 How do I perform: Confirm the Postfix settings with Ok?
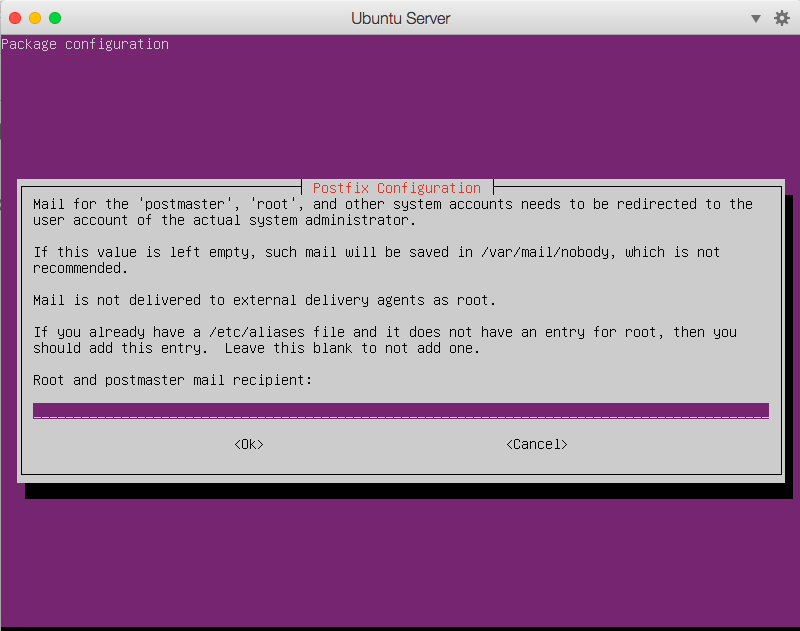(x=248, y=444)
